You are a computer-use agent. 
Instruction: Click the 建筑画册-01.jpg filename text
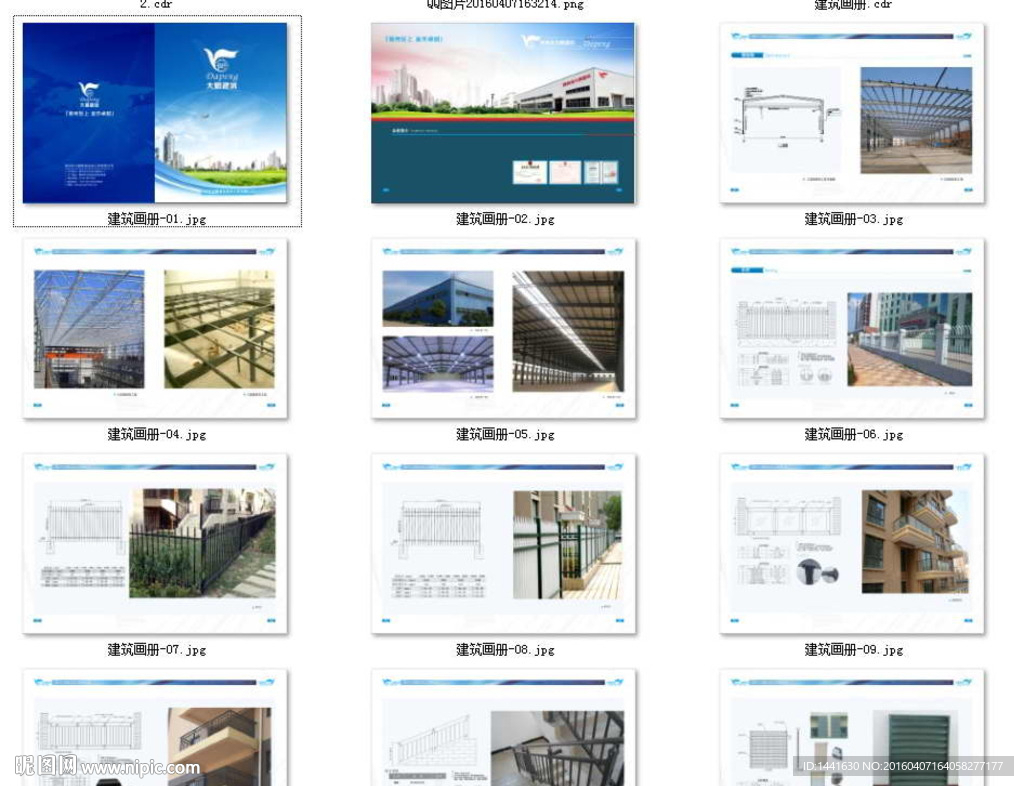[156, 219]
